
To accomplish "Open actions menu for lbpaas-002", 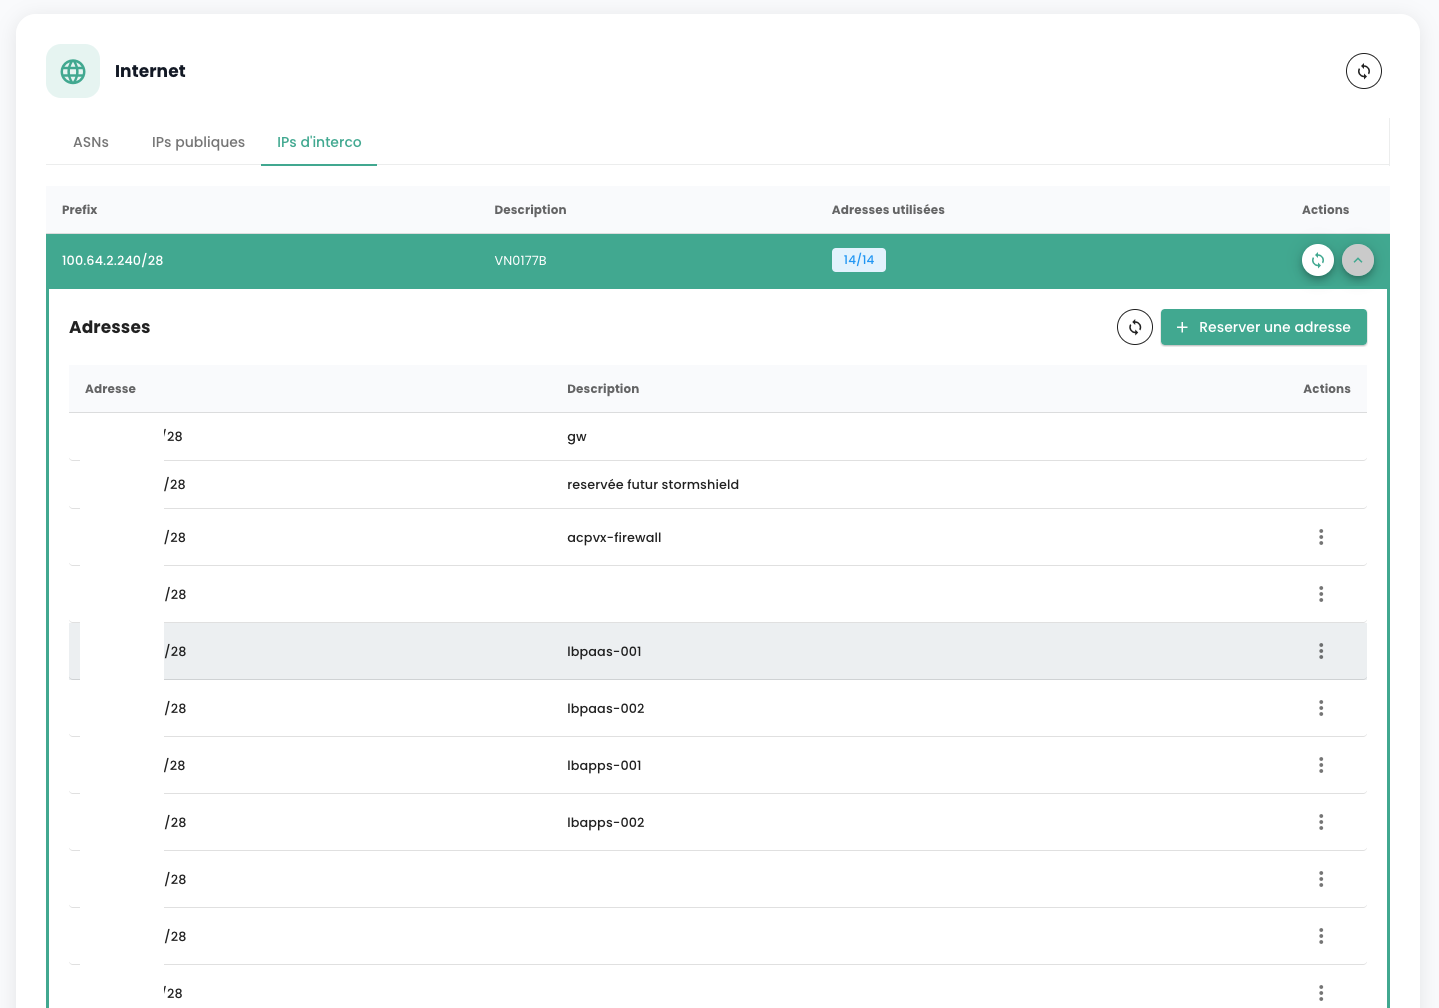I will (1320, 708).
